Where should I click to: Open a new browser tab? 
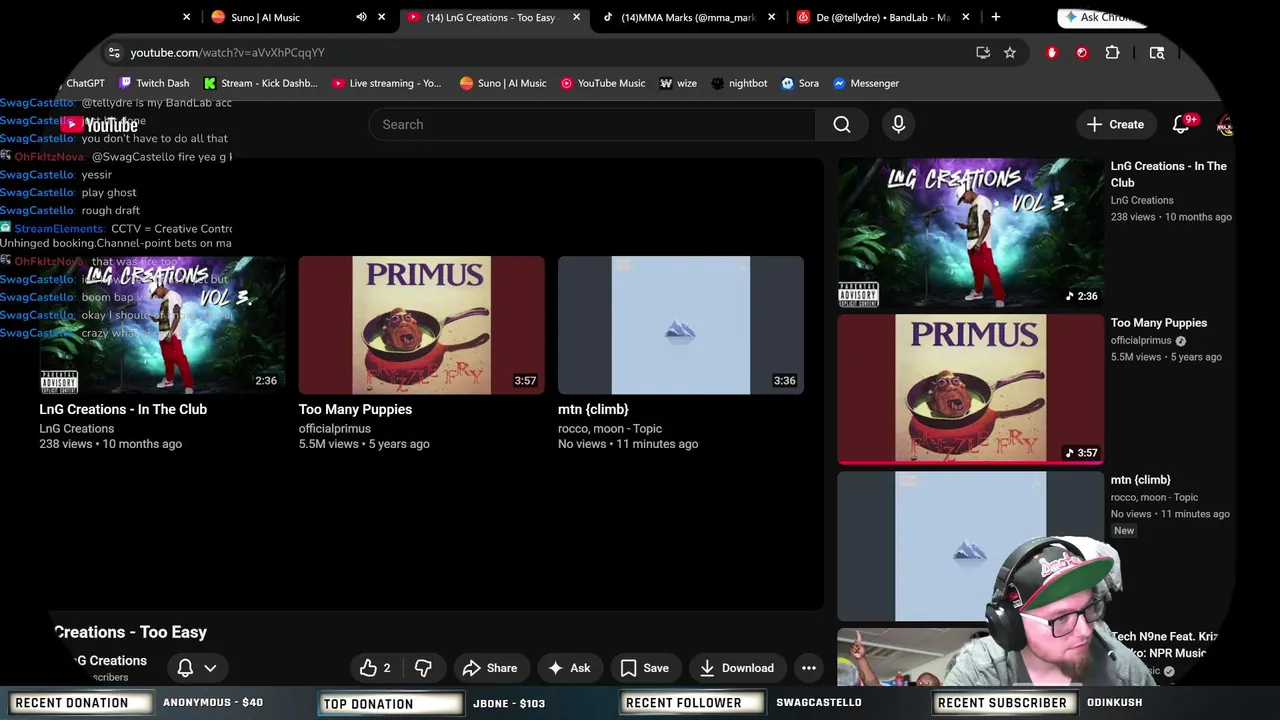(x=995, y=17)
